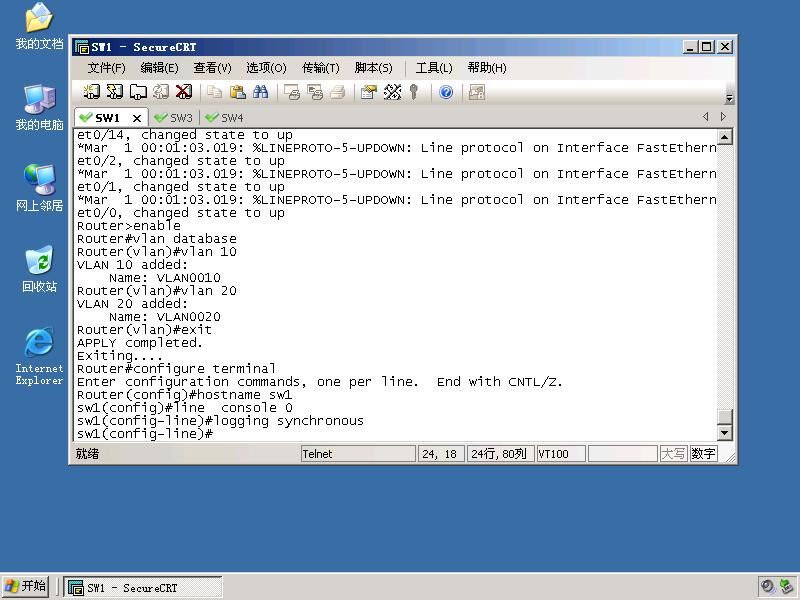Screen dimensions: 800x600
Task: Click the window resize grip corner
Action: click(730, 457)
